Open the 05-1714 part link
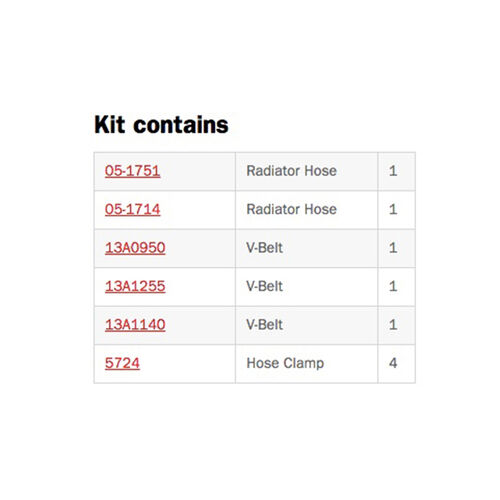Viewport: 500px width, 500px height. coord(132,209)
